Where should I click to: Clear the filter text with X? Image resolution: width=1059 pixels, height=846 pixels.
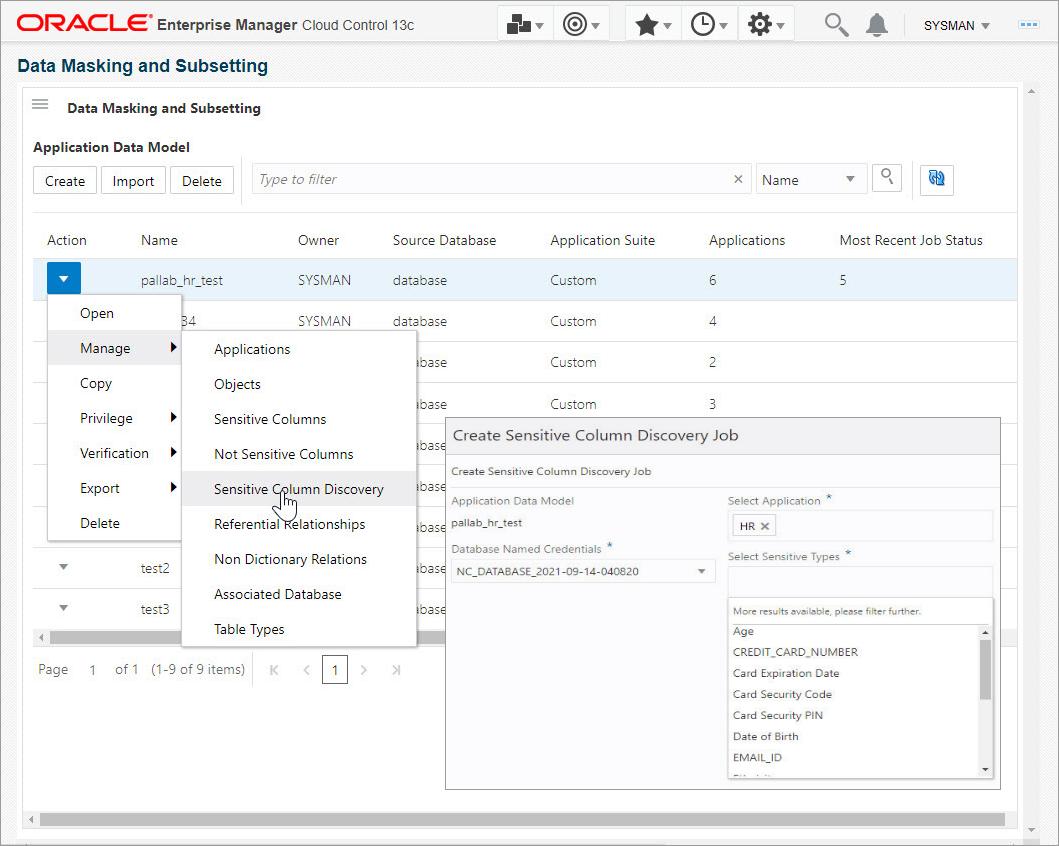[738, 179]
